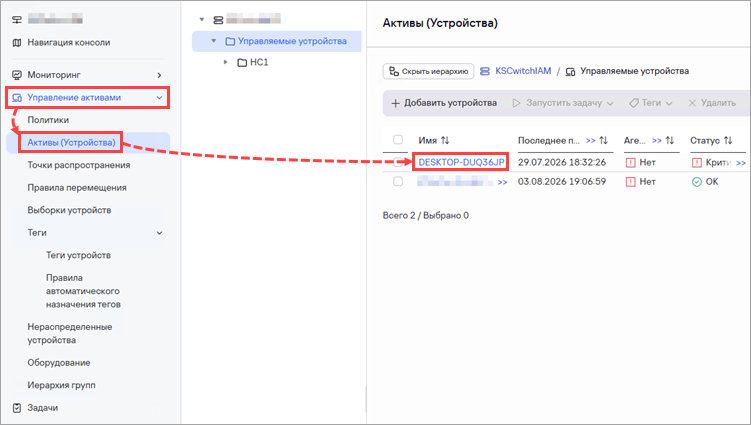751x425 pixels.
Task: Check the second device row checkbox
Action: [x=398, y=182]
